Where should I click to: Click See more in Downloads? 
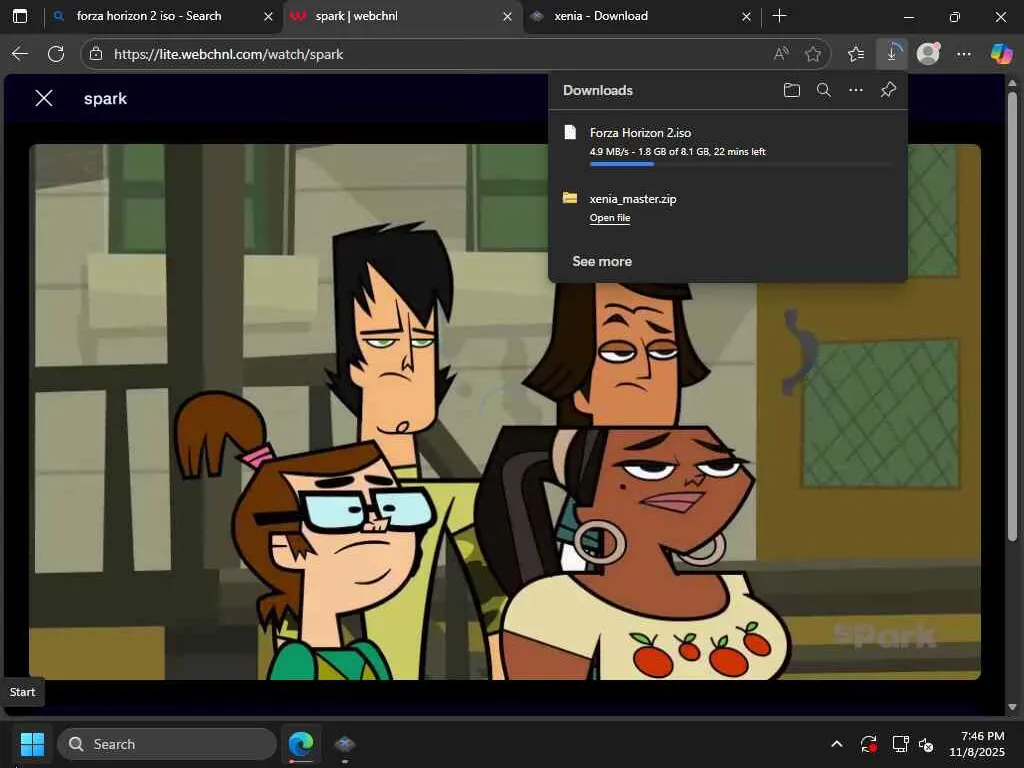[x=601, y=261]
